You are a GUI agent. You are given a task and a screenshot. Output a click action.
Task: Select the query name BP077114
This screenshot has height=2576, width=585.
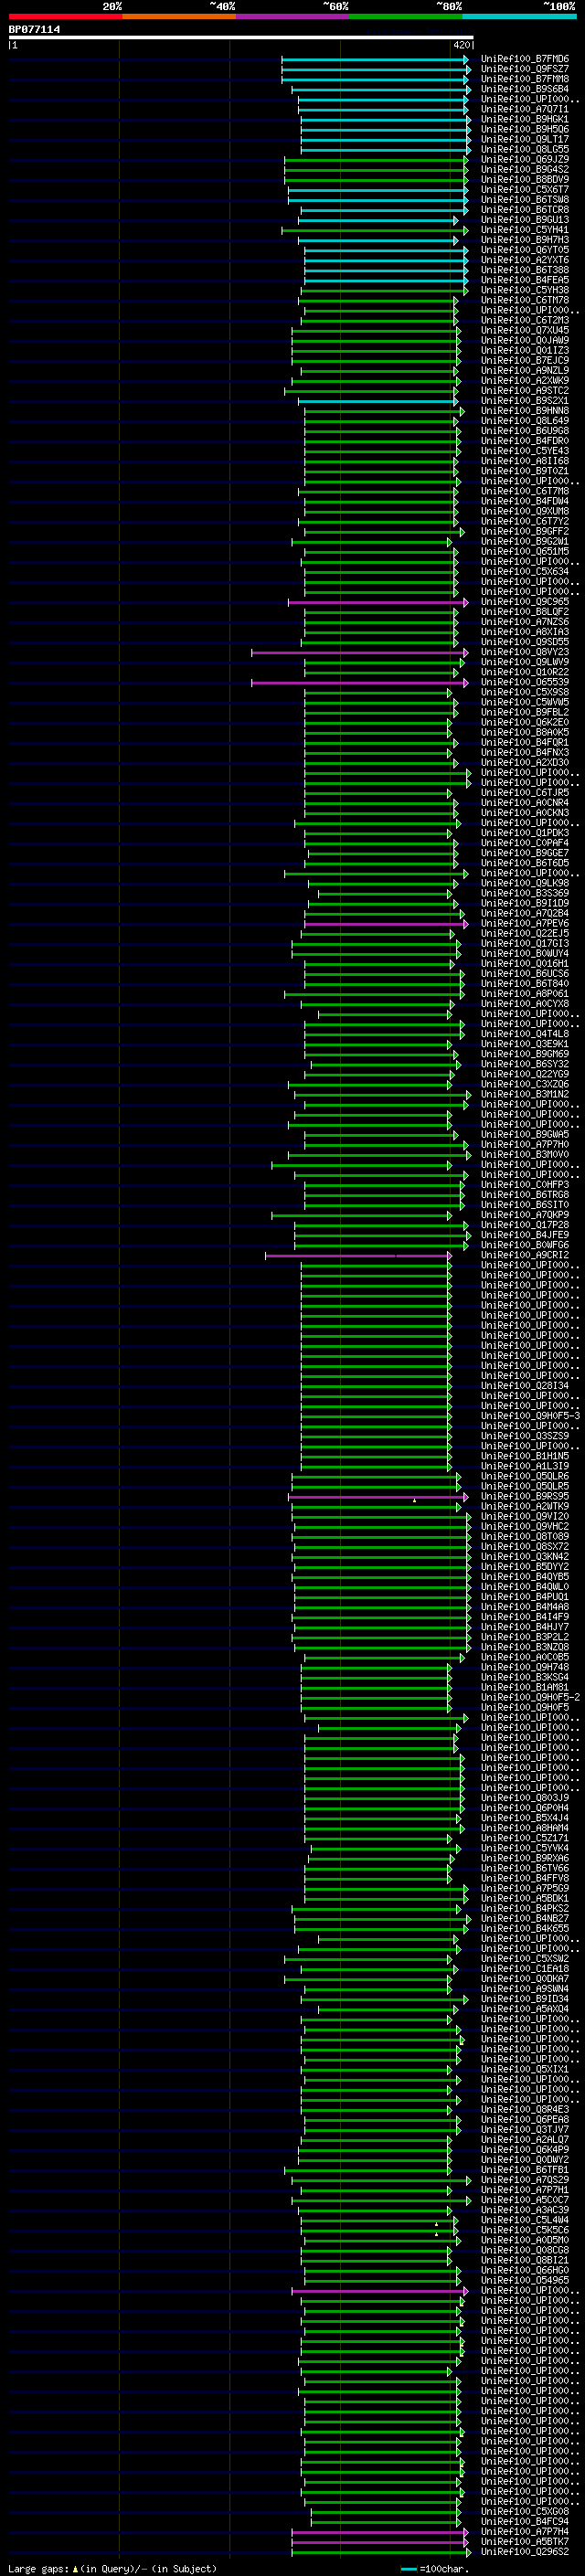pyautogui.click(x=34, y=29)
